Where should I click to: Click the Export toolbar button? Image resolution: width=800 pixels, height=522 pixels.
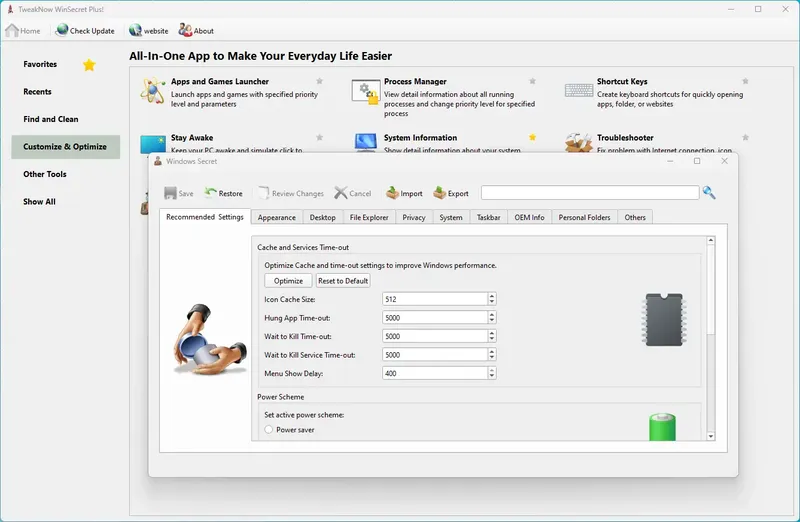tap(451, 193)
